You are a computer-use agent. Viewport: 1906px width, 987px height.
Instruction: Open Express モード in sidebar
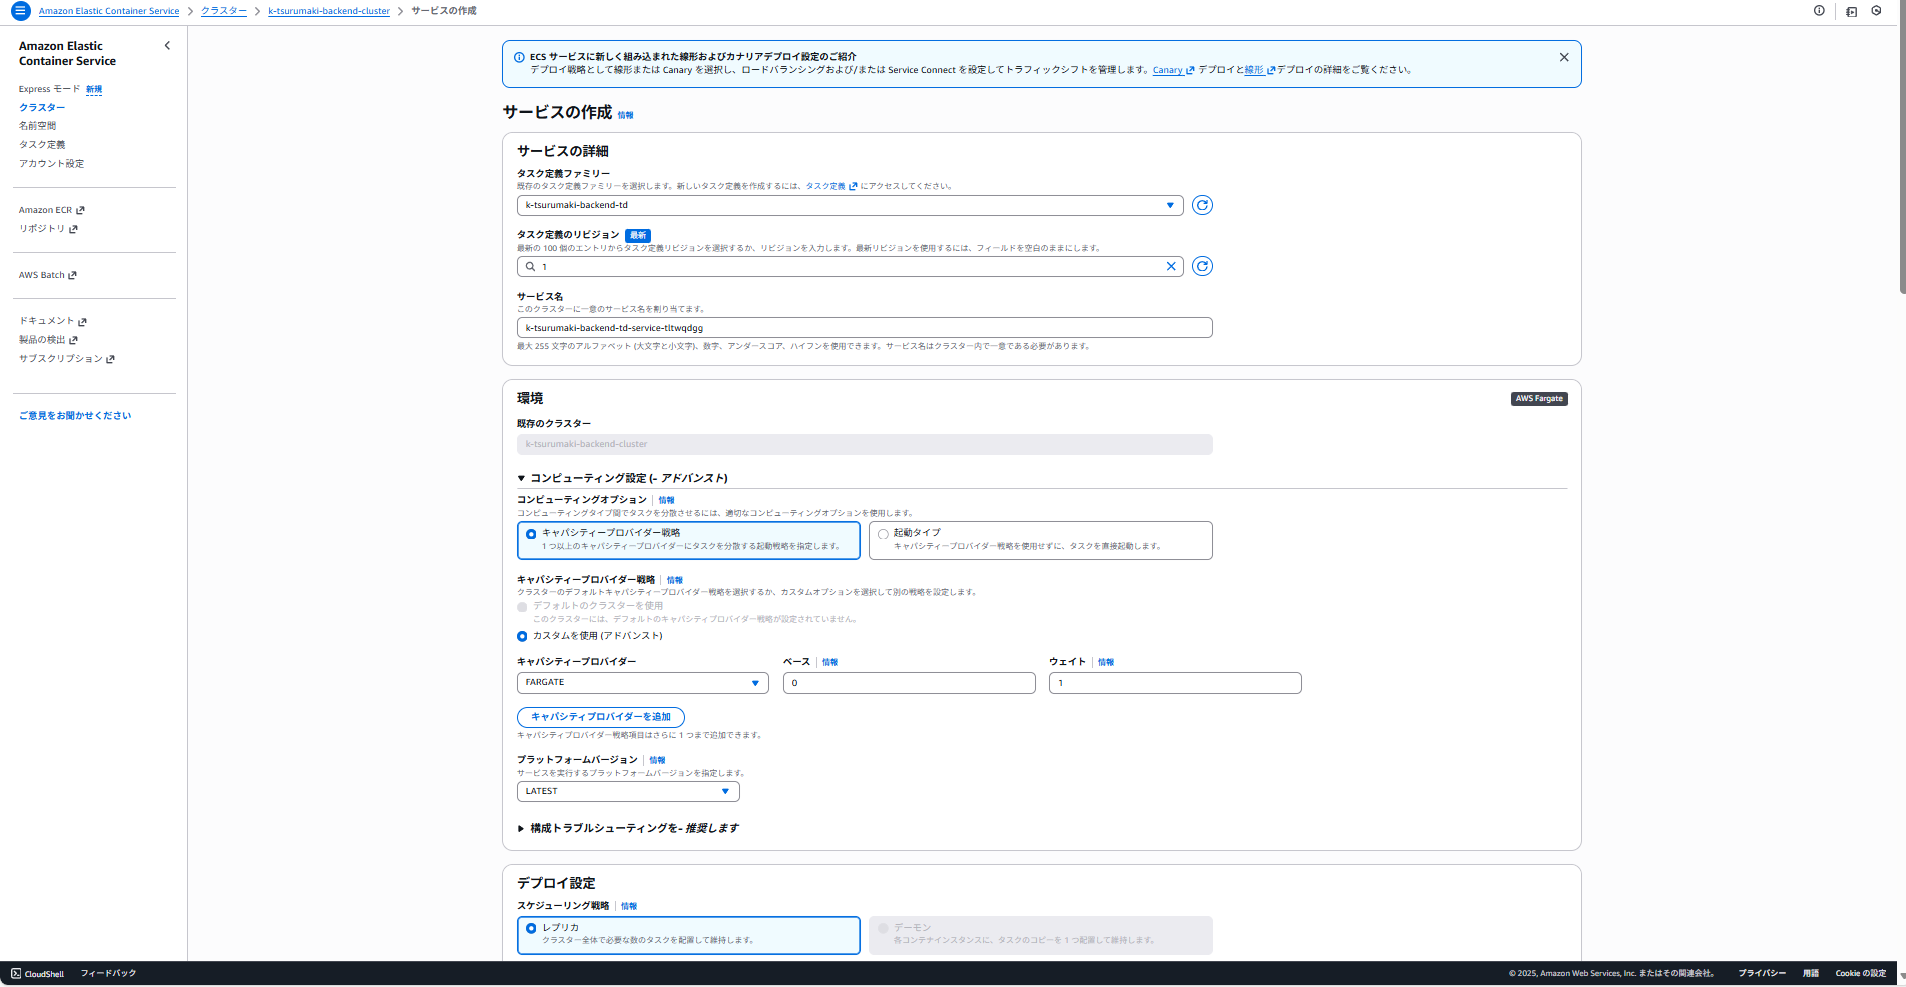tap(49, 89)
